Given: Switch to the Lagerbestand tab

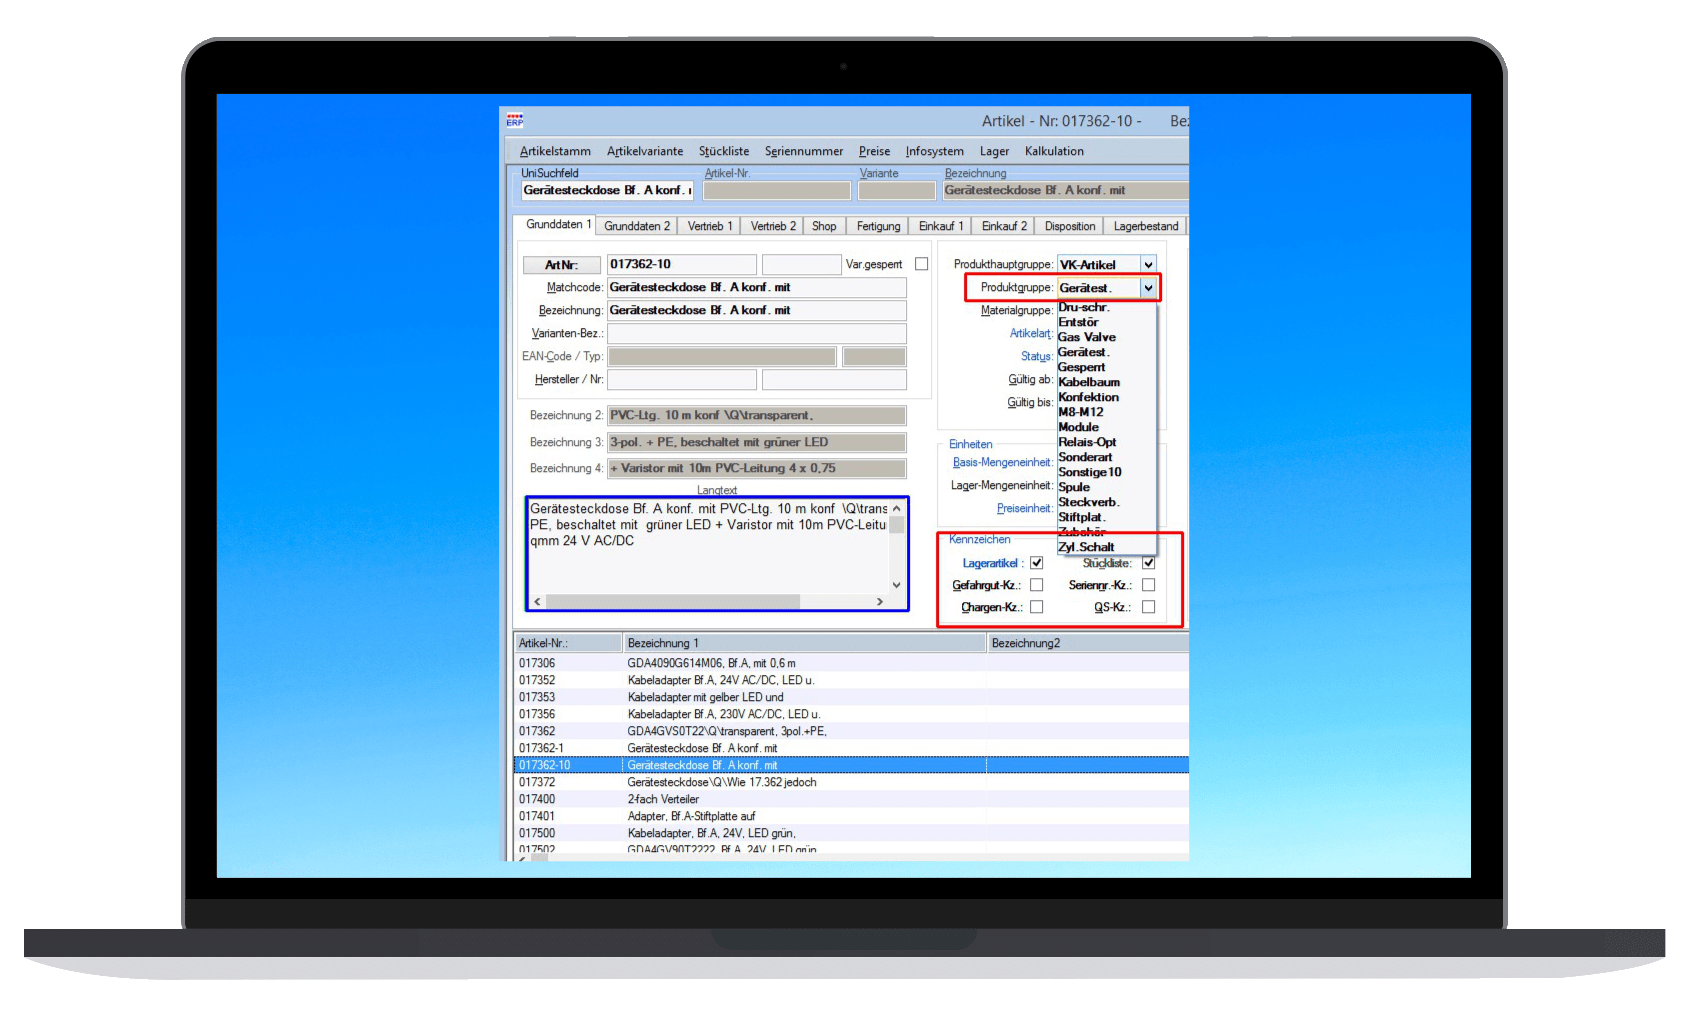Looking at the screenshot, I should [x=1146, y=226].
